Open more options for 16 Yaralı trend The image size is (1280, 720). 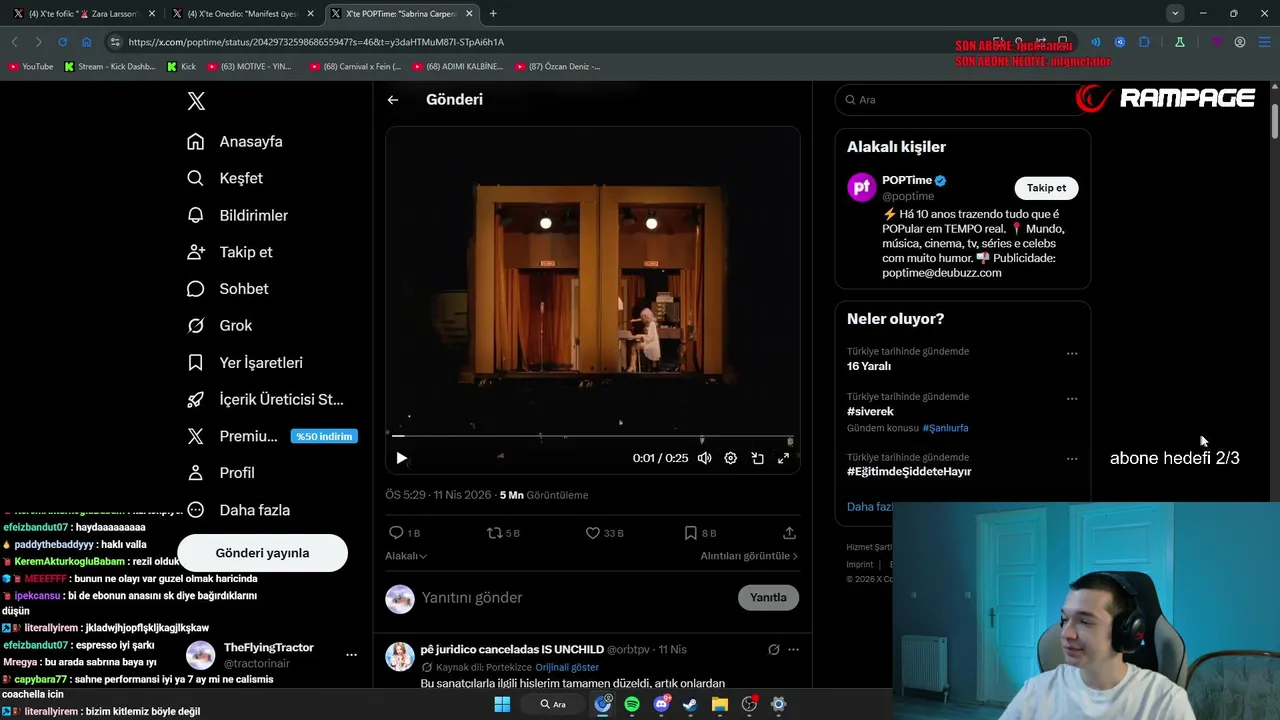tap(1072, 353)
